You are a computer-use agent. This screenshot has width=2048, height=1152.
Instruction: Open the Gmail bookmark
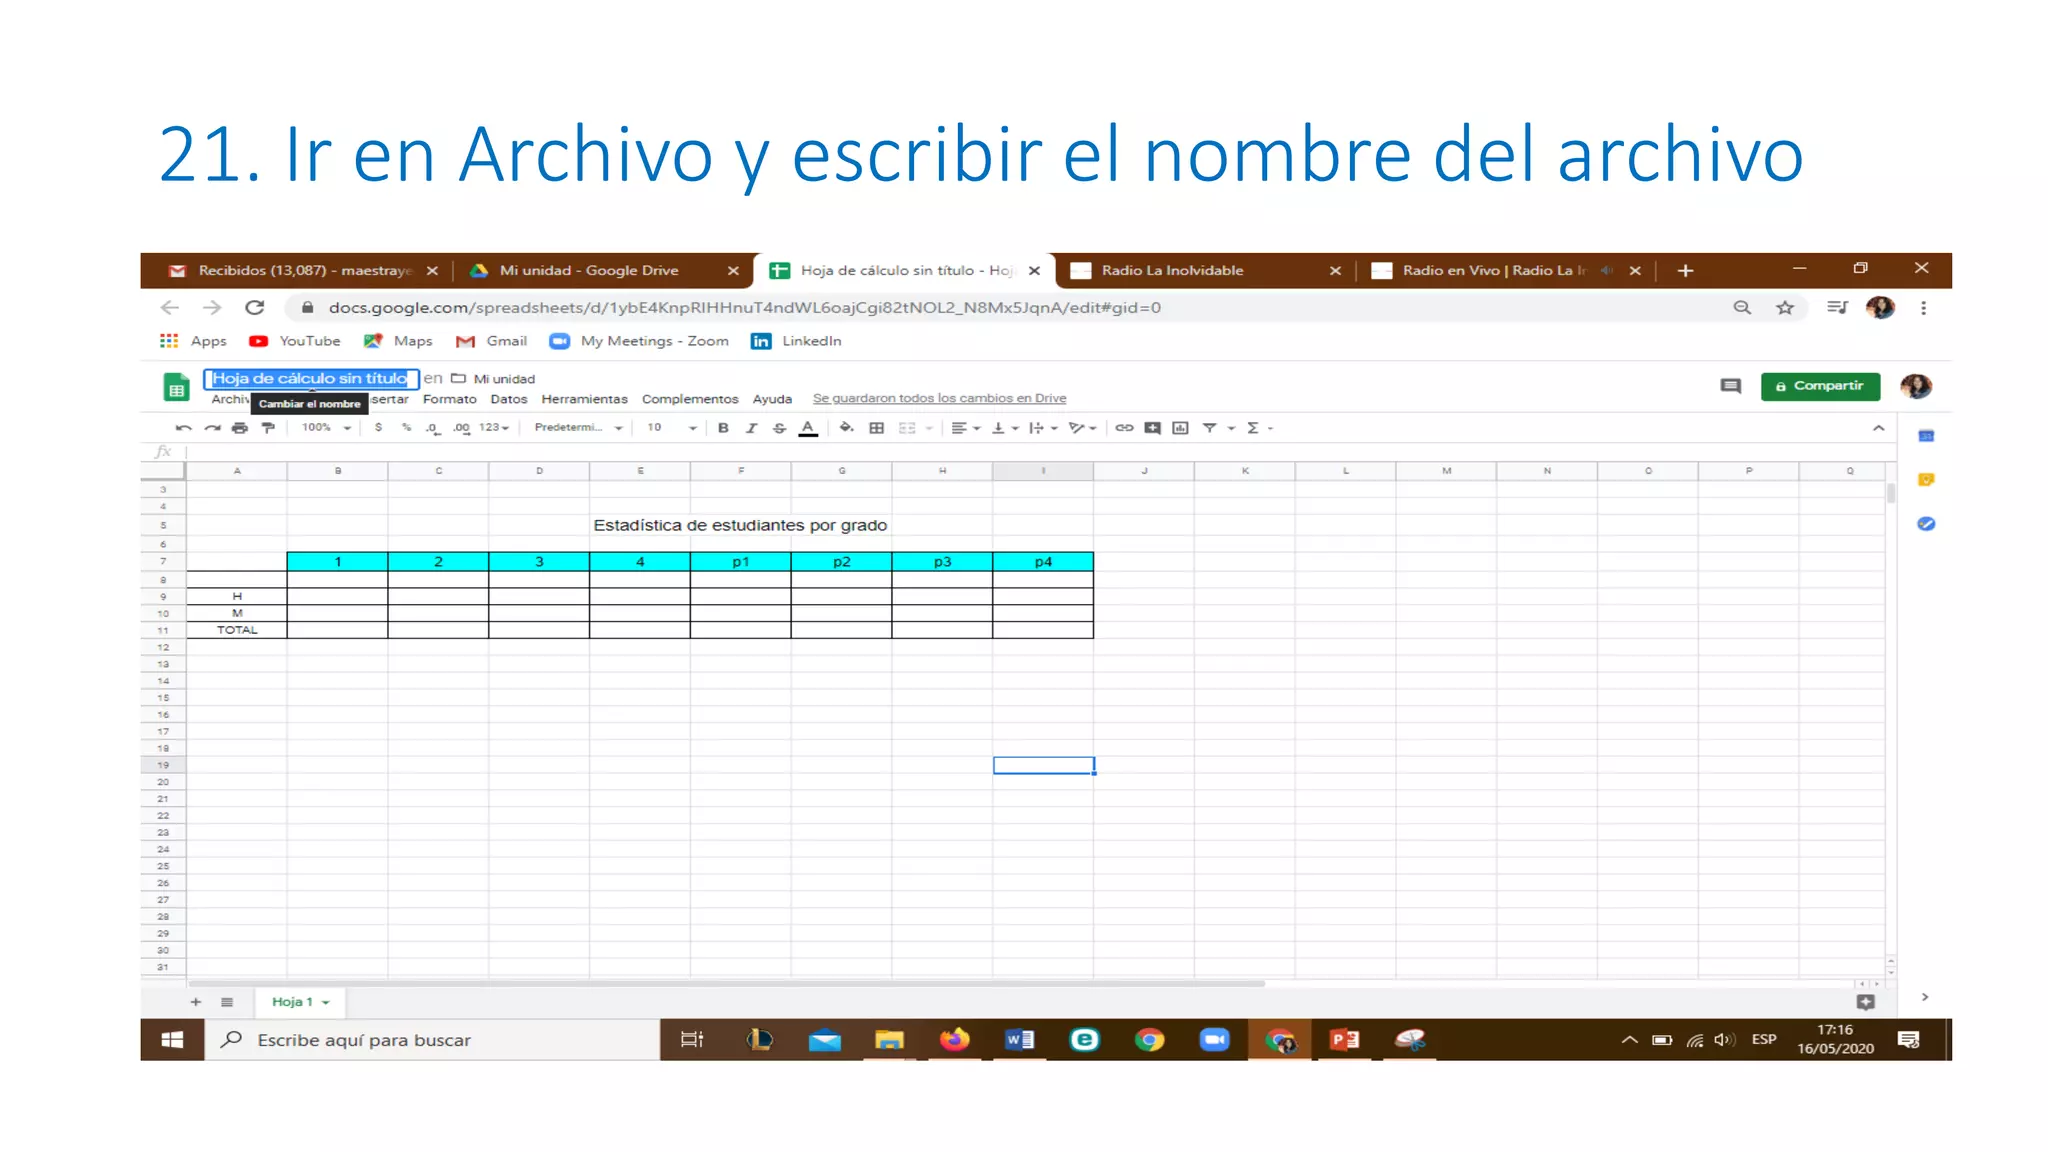491,341
